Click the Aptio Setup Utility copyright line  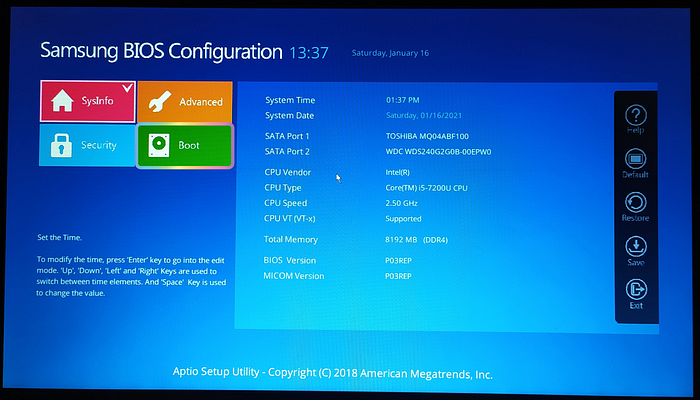[333, 373]
